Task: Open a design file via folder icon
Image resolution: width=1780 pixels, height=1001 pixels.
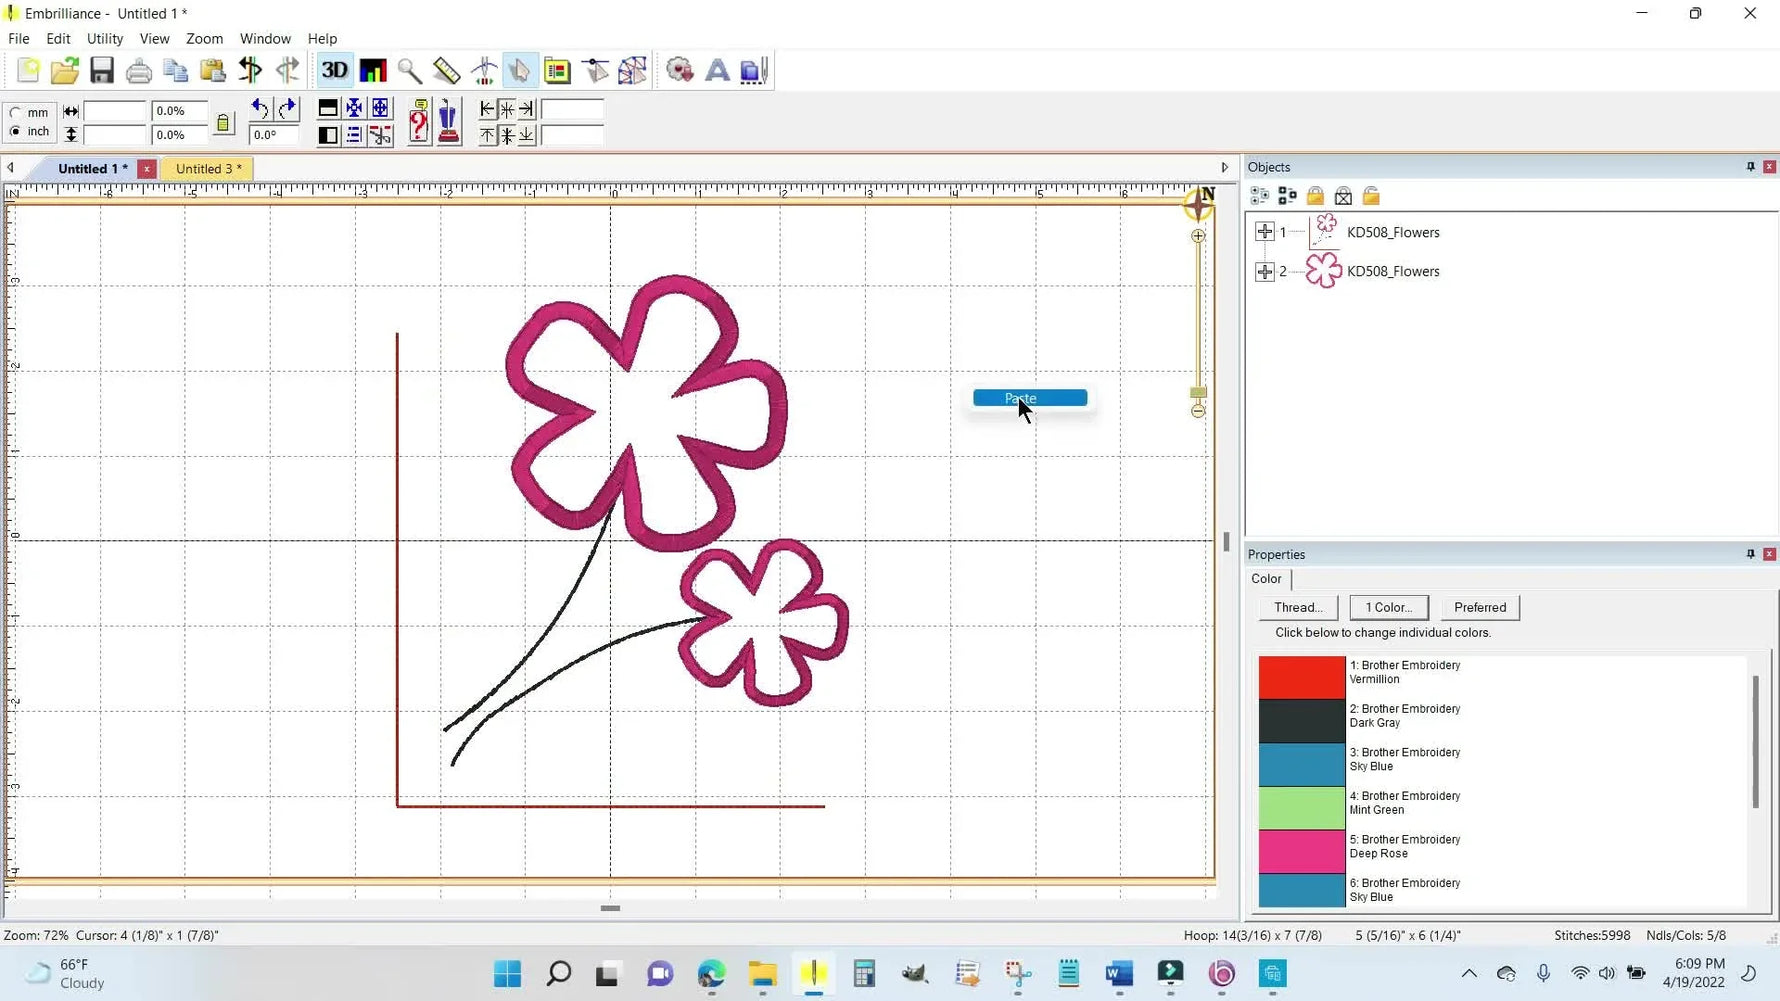Action: click(65, 70)
